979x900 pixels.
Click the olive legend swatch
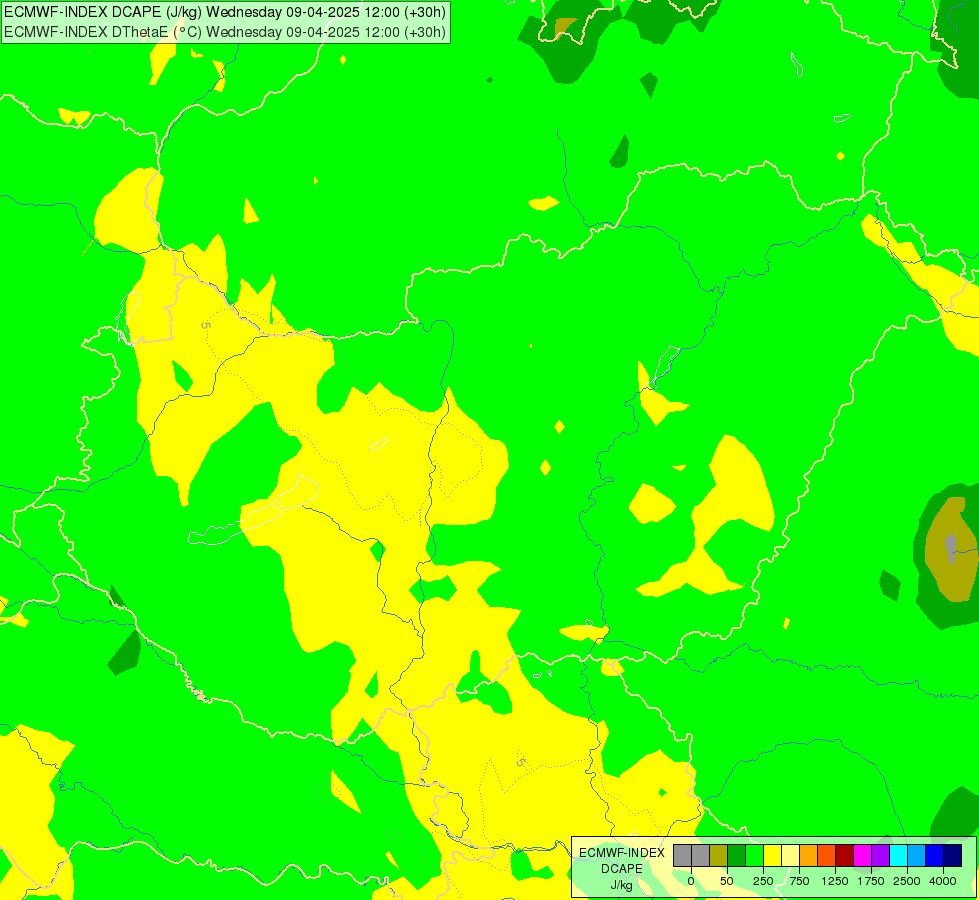click(x=719, y=856)
